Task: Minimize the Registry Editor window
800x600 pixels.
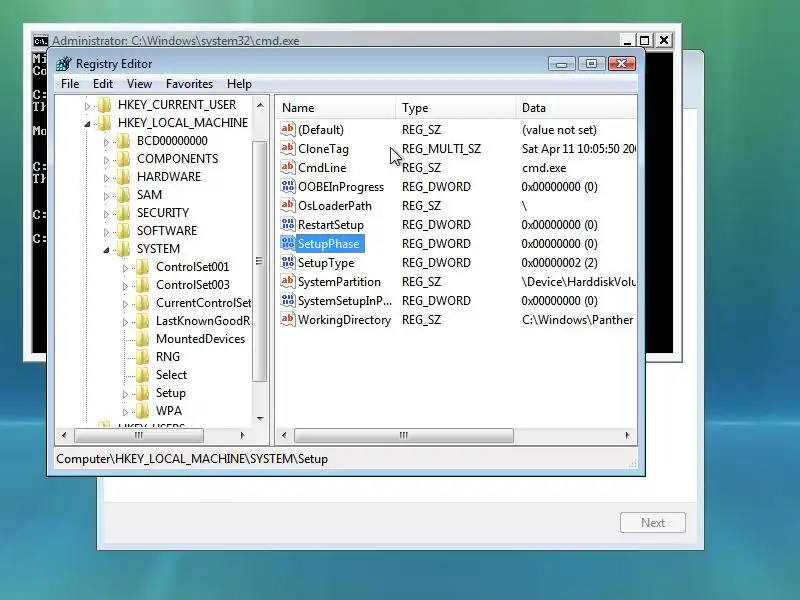Action: 562,64
